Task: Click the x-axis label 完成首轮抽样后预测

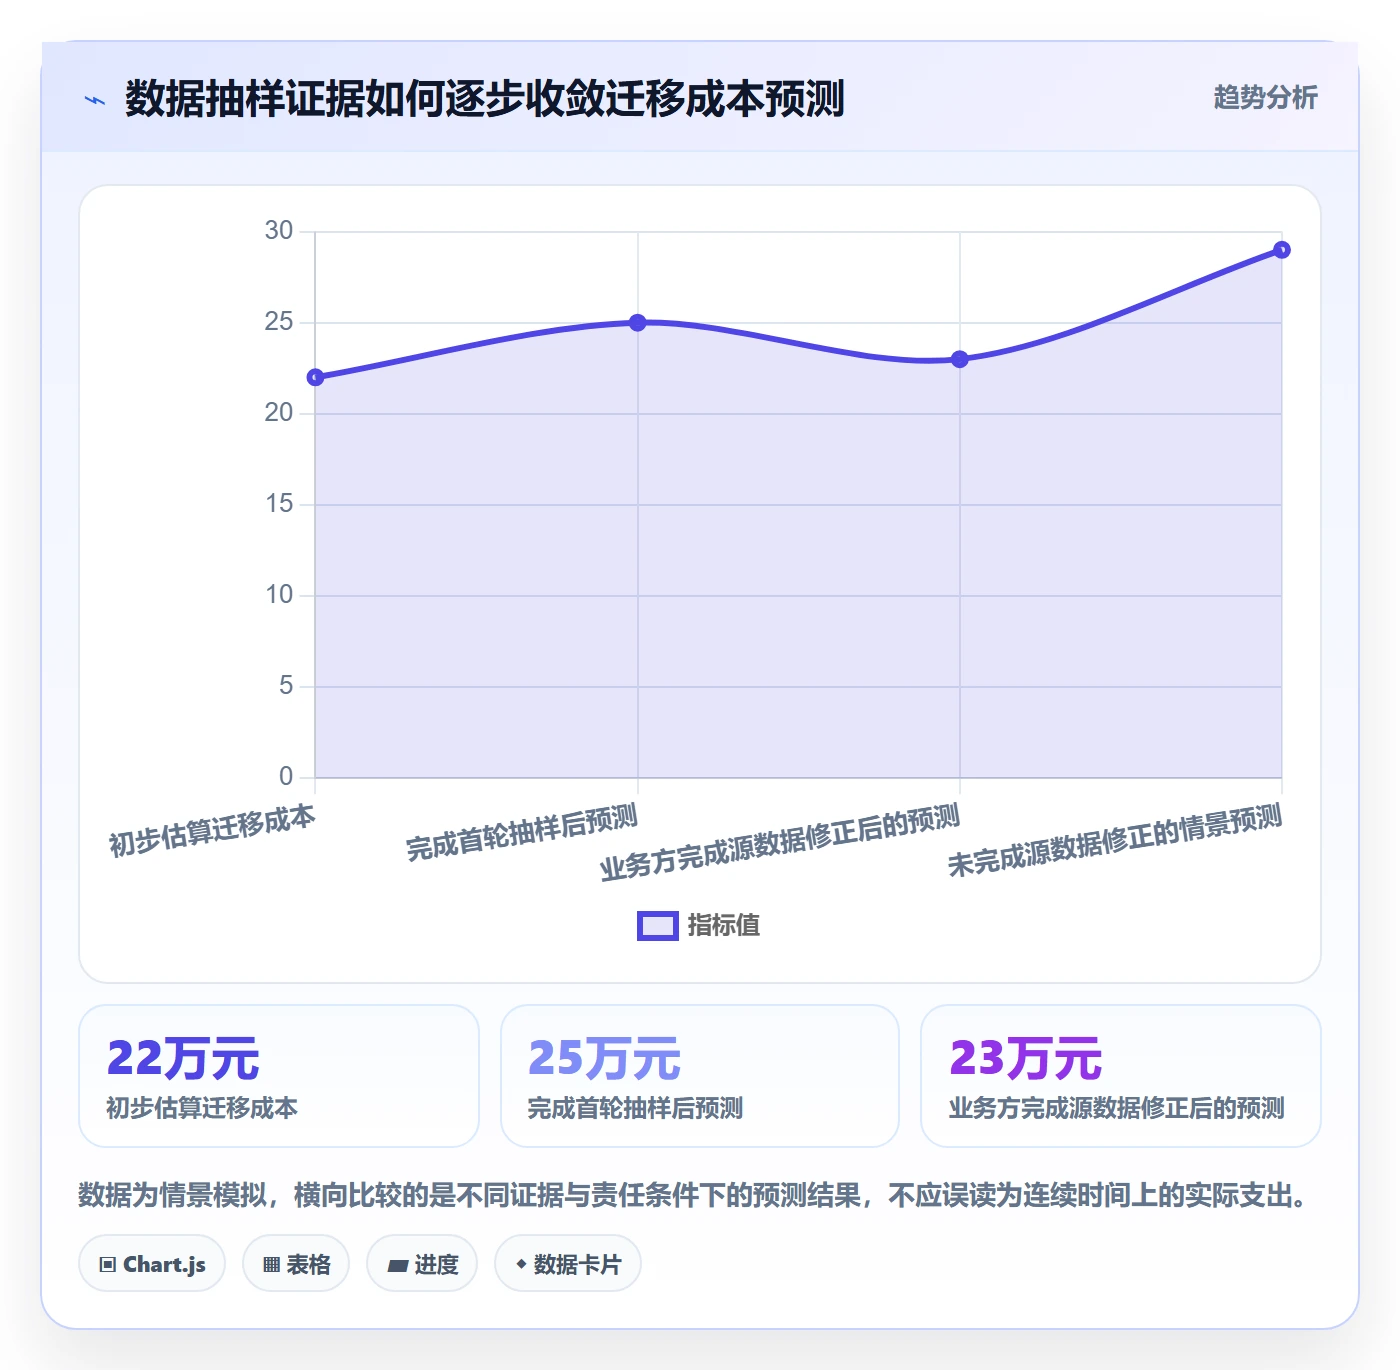Action: pyautogui.click(x=522, y=833)
